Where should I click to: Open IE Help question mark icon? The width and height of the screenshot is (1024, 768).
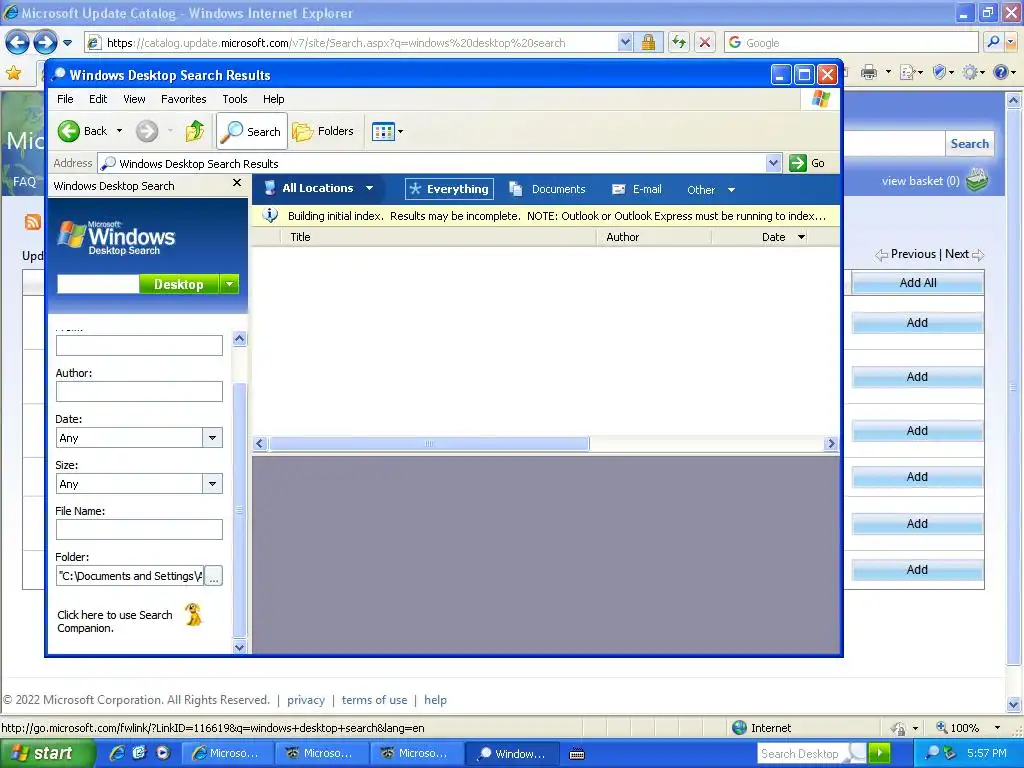coord(1000,72)
